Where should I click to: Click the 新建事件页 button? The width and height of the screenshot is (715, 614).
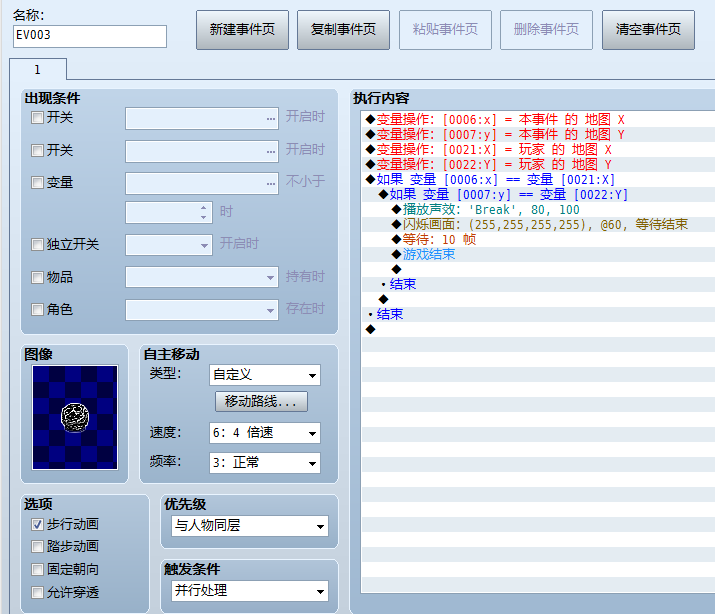242,30
